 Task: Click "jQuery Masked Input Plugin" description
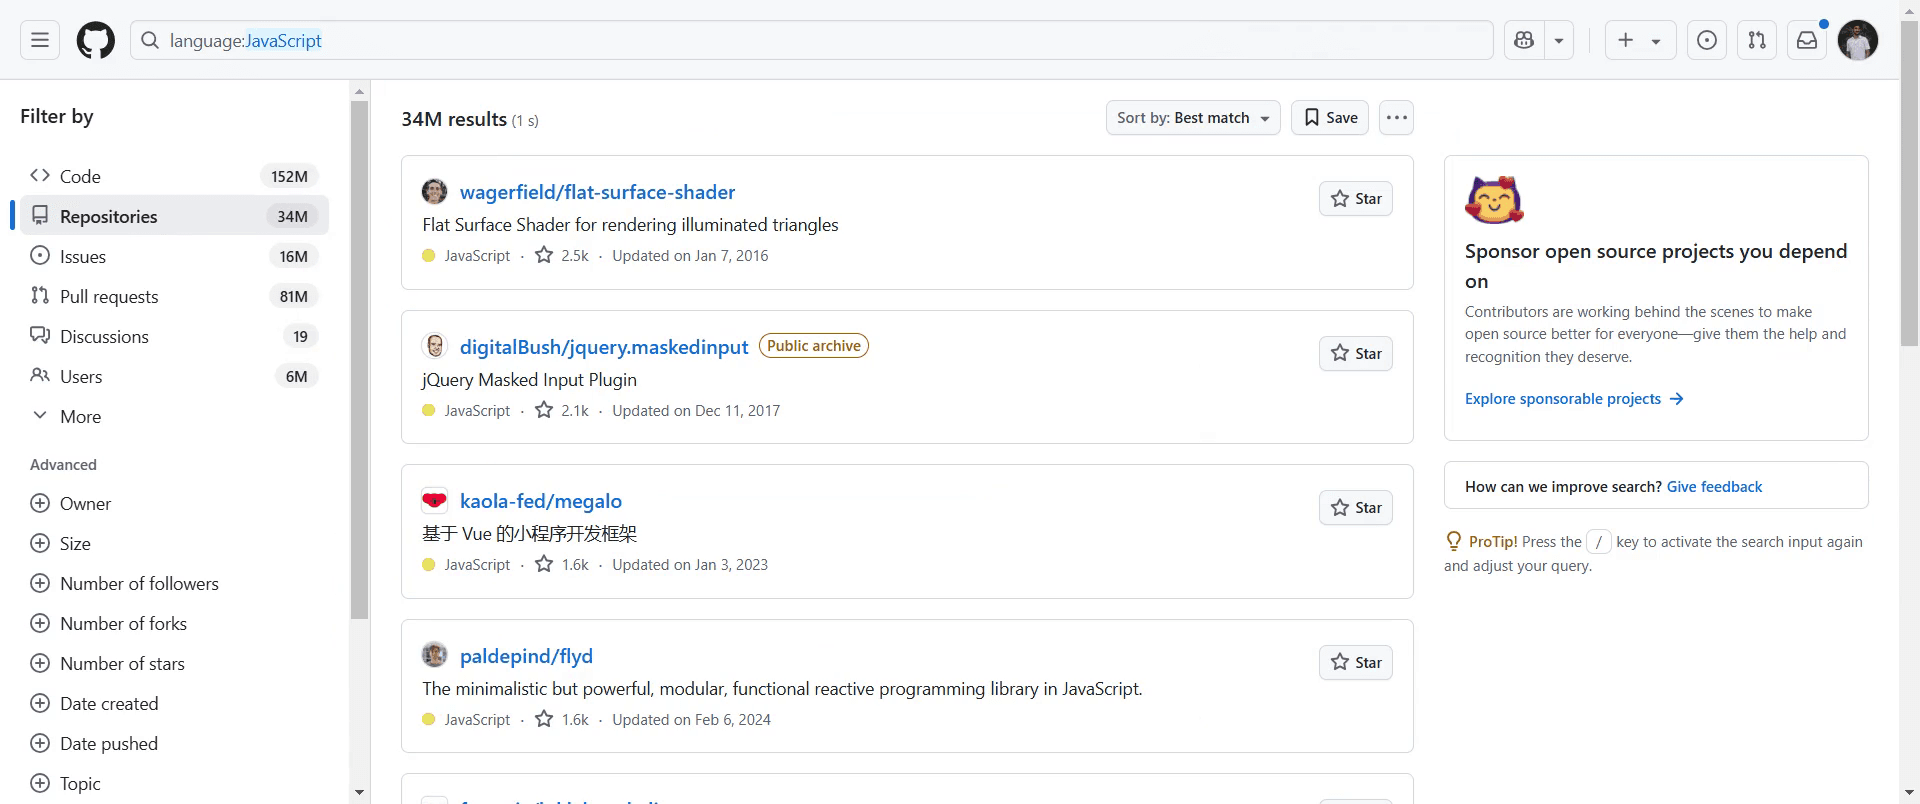point(529,380)
